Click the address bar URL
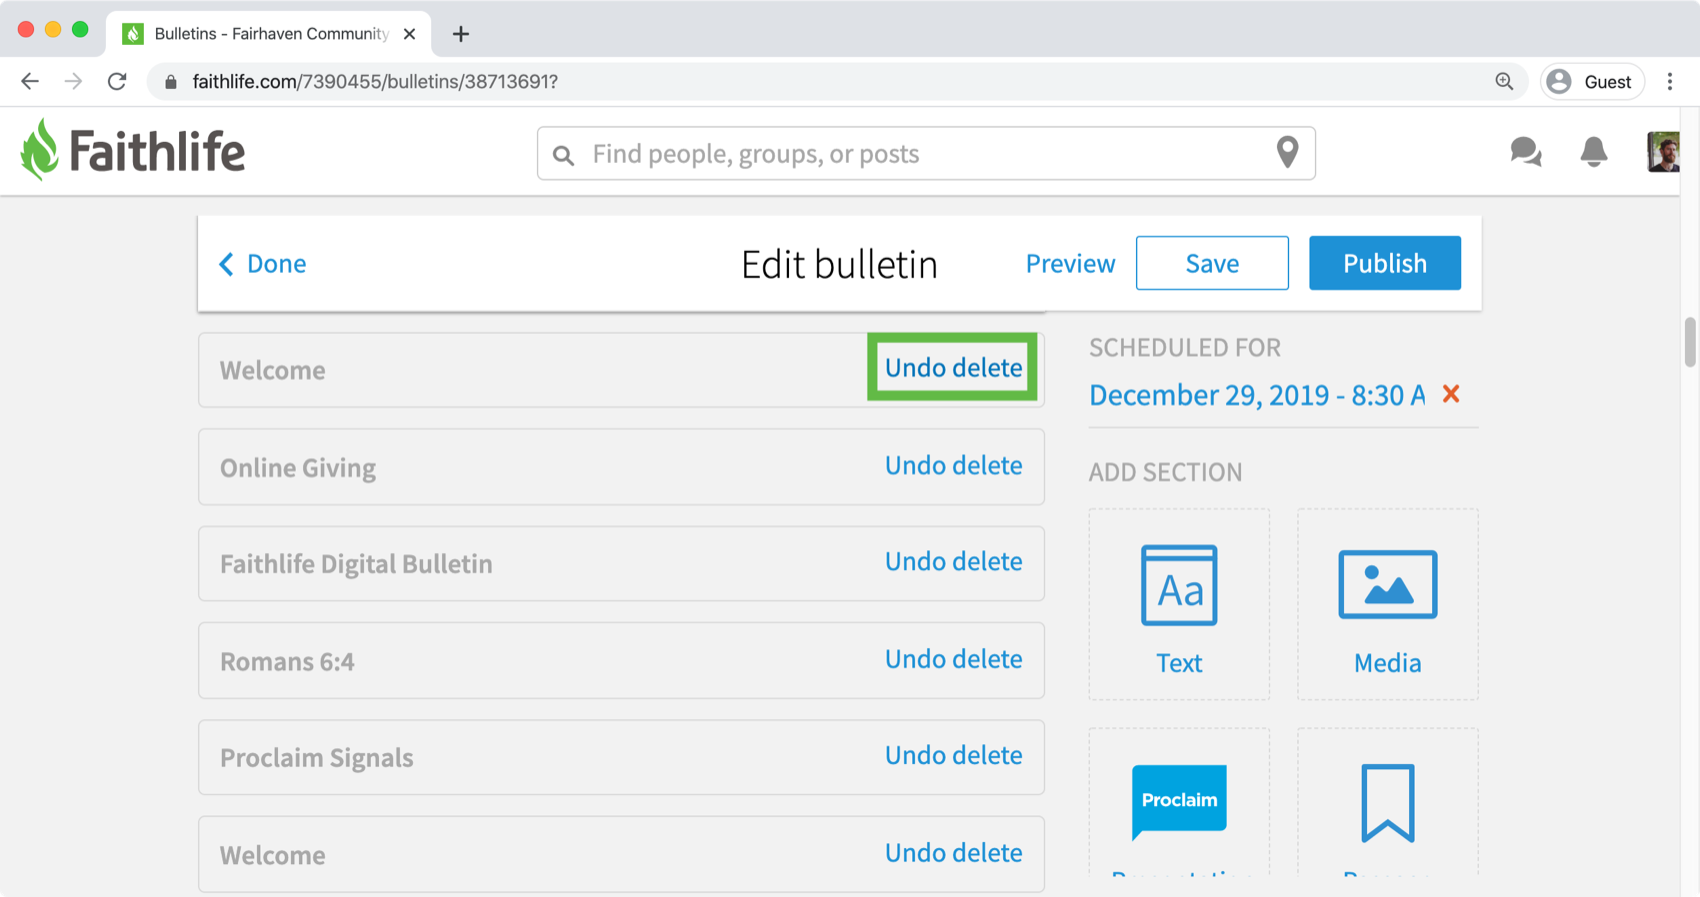This screenshot has width=1700, height=897. (375, 82)
